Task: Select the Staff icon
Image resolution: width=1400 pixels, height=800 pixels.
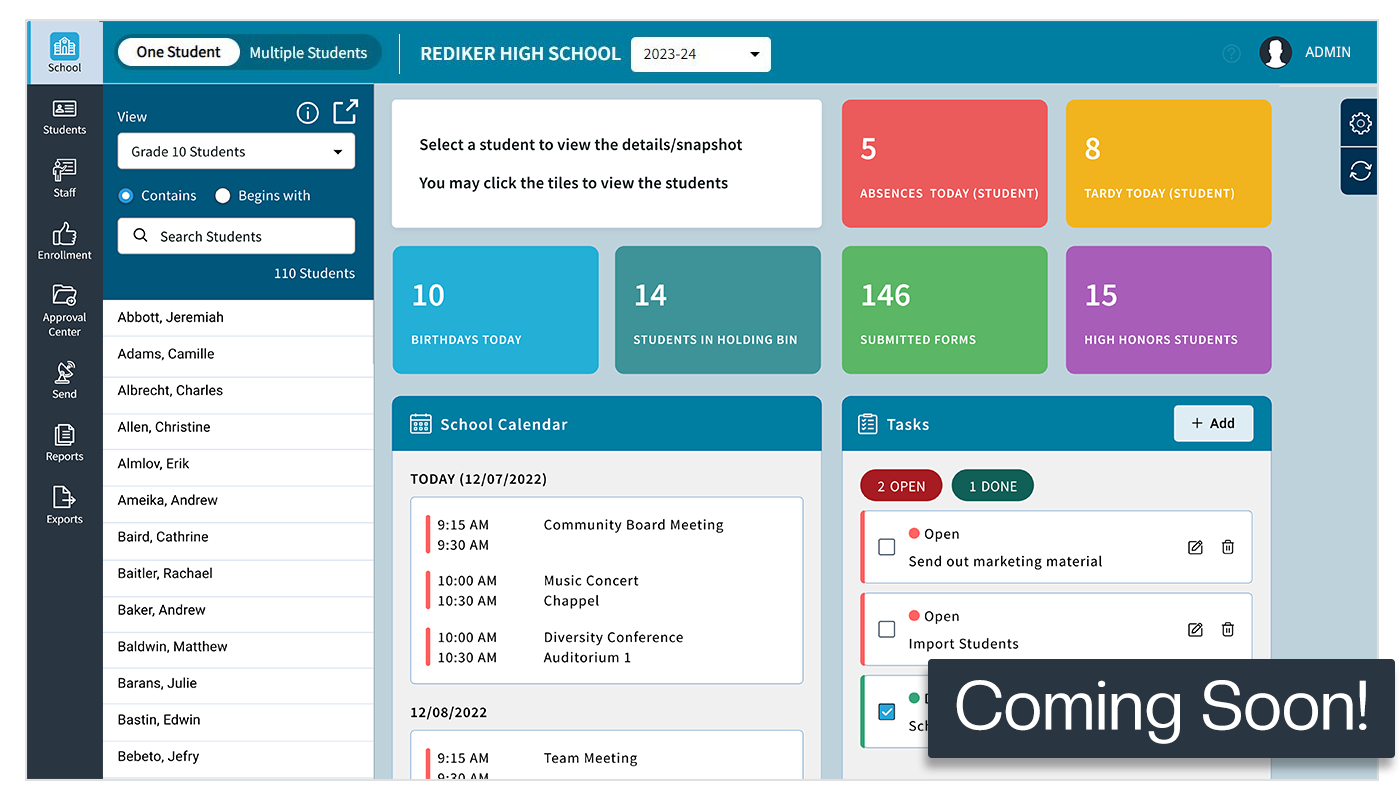Action: tap(64, 177)
